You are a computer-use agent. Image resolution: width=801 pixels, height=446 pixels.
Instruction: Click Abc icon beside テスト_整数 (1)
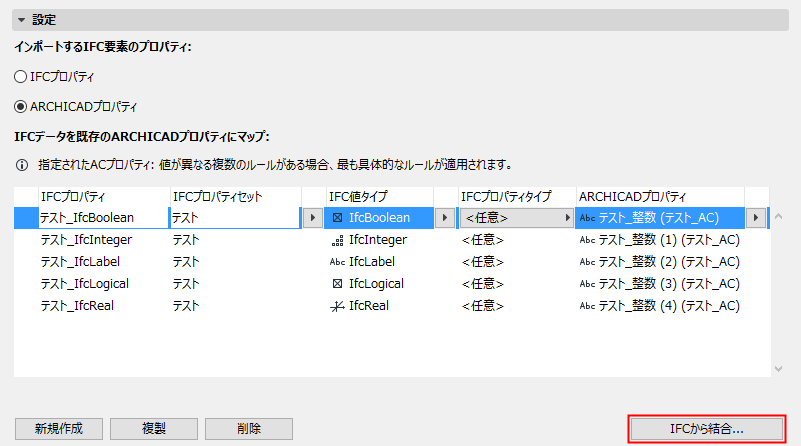coord(587,240)
